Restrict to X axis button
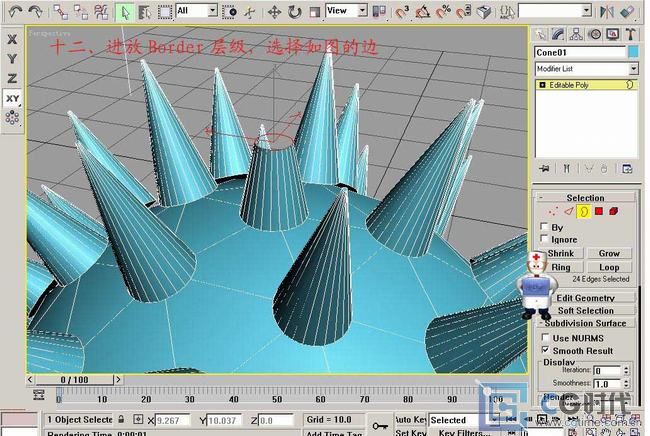Screen dimensions: 650x436 pos(12,39)
